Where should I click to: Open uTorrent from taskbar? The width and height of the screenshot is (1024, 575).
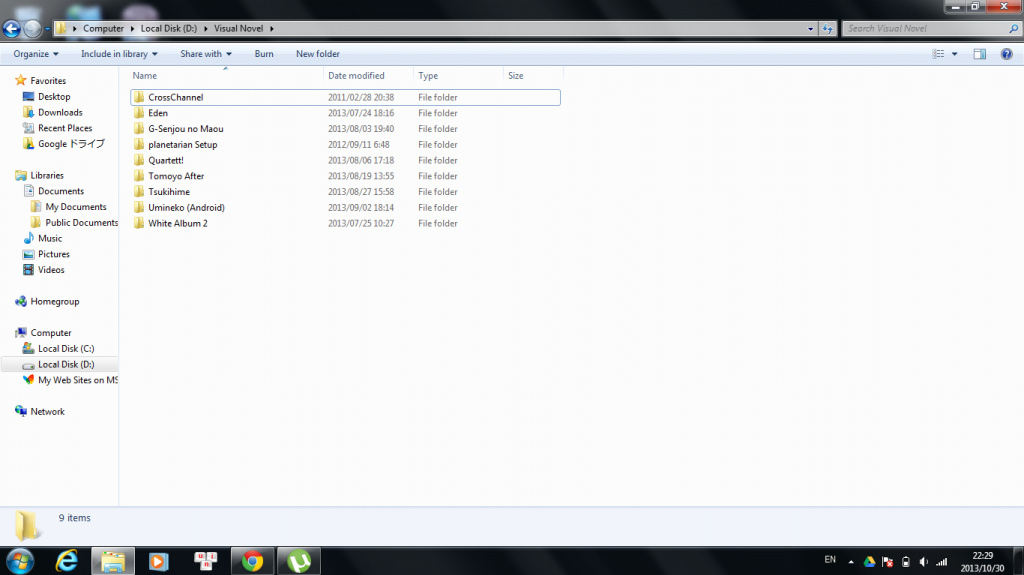tap(299, 561)
